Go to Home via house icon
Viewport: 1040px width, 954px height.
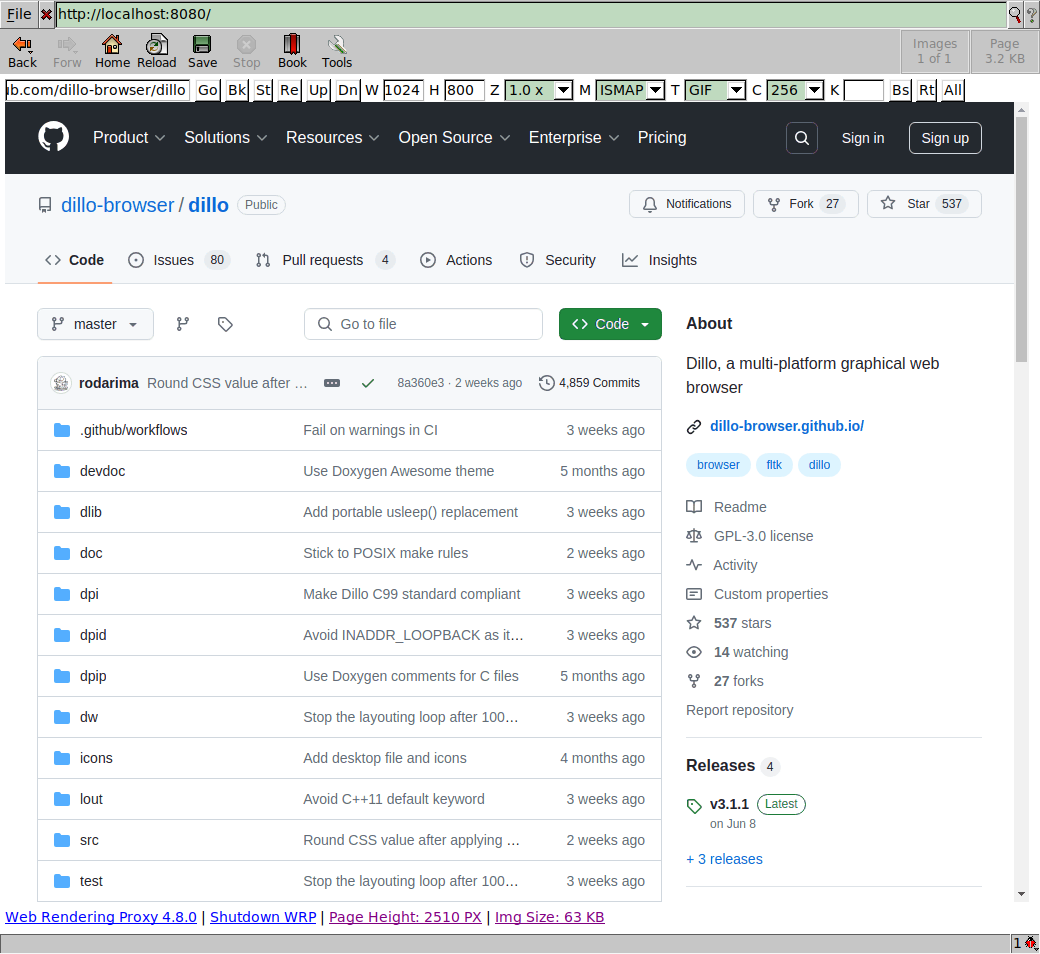pyautogui.click(x=111, y=44)
